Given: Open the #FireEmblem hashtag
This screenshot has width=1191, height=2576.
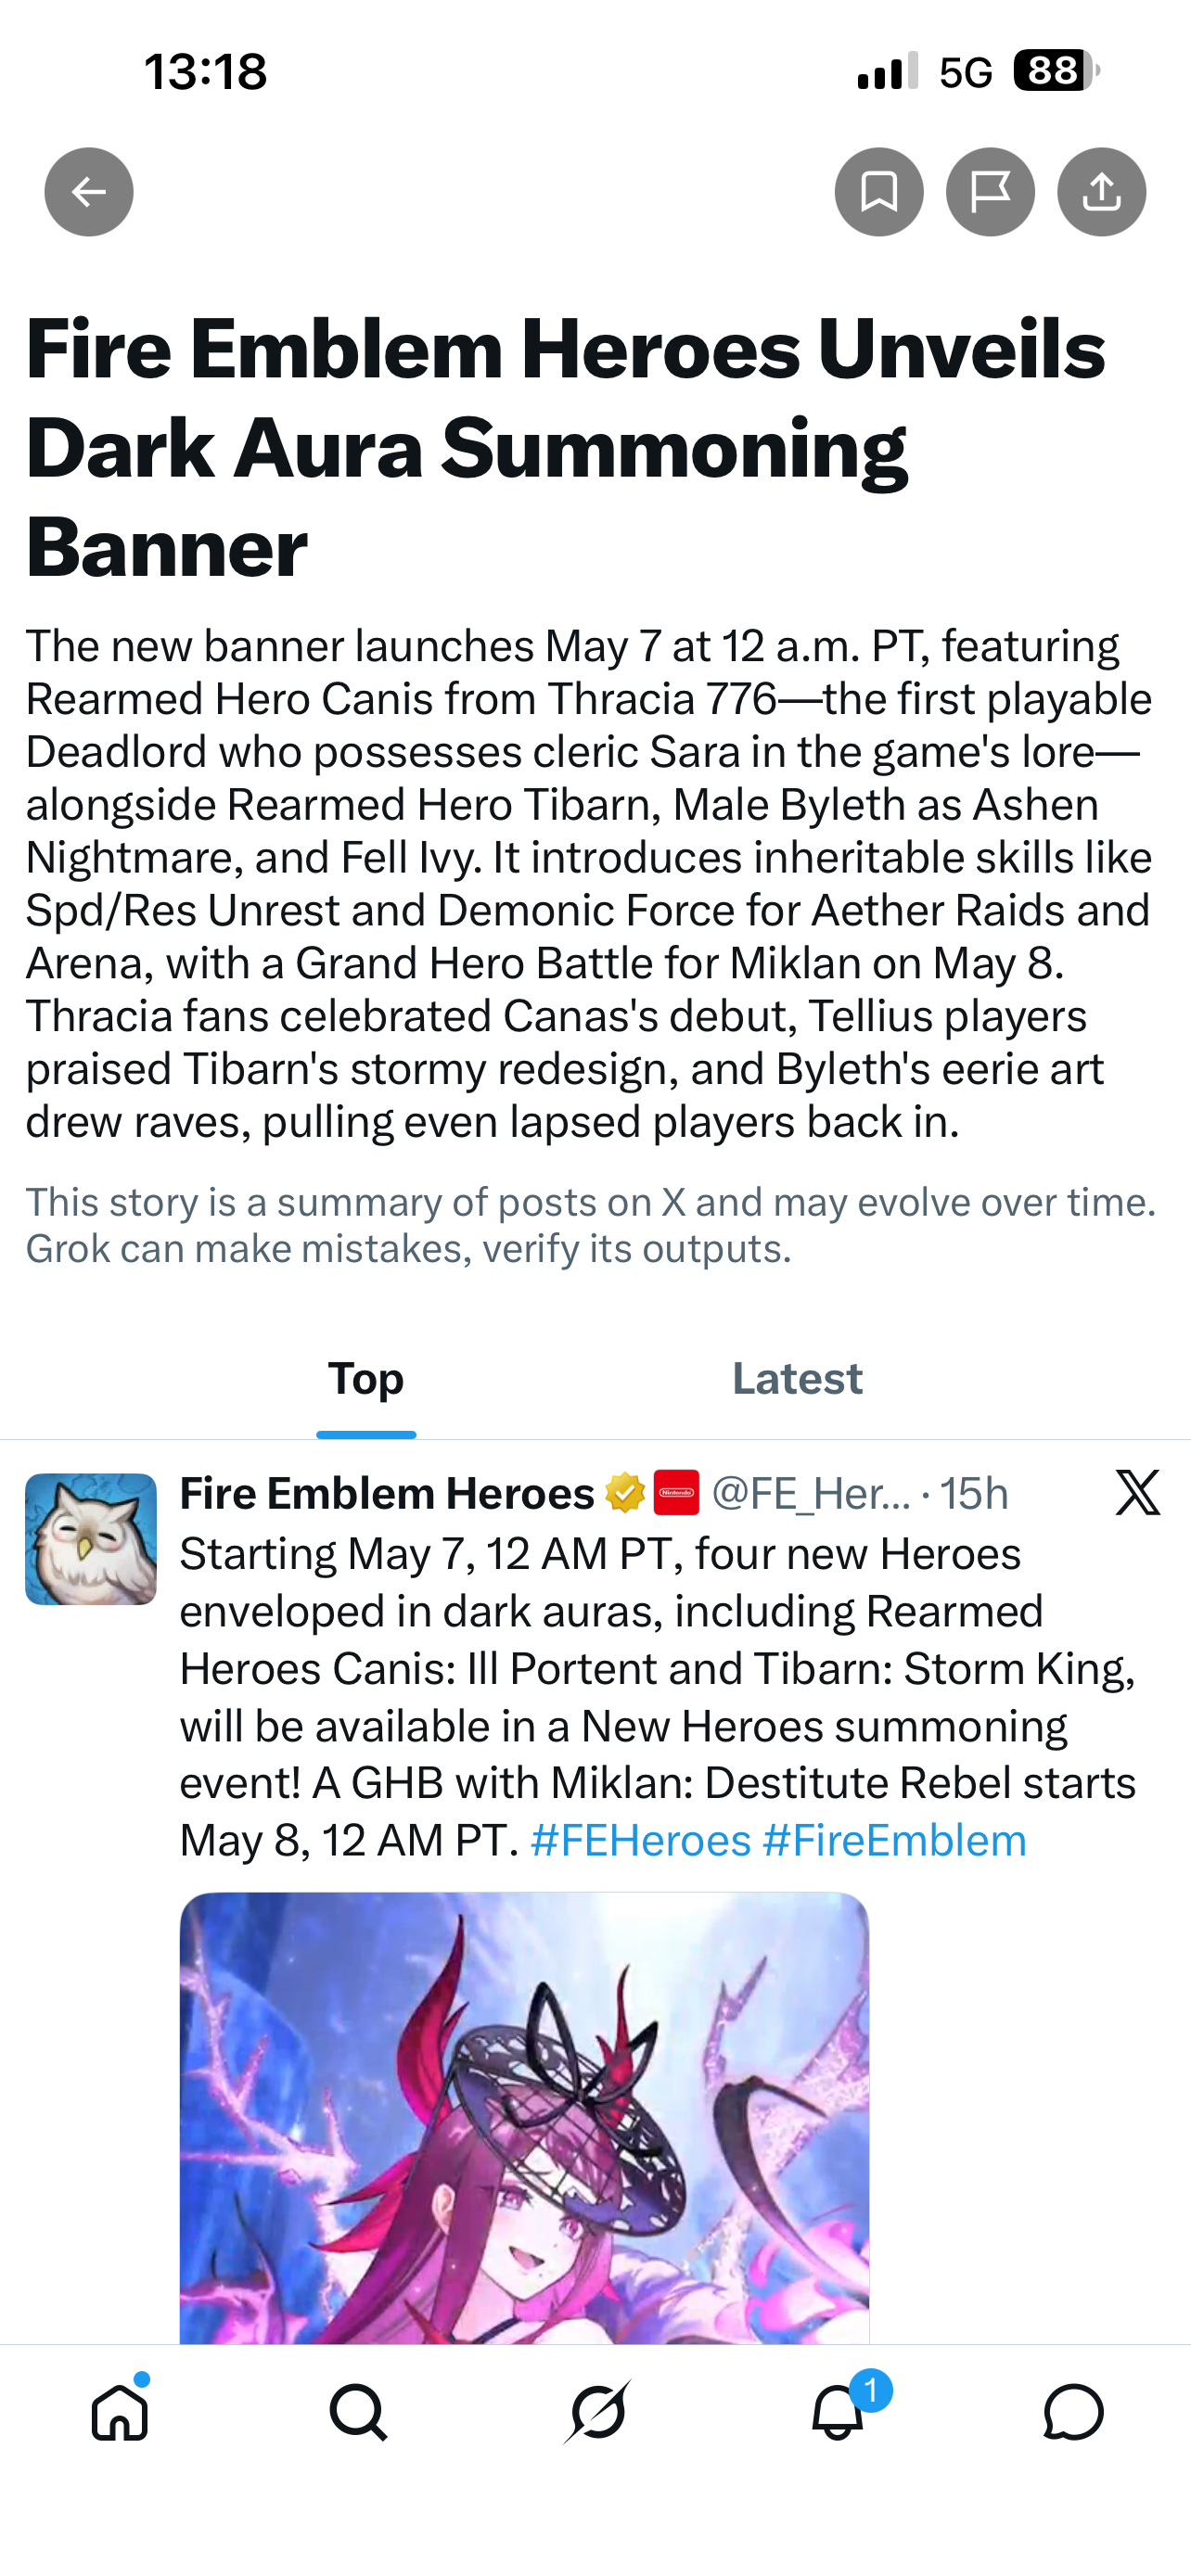Looking at the screenshot, I should click(x=894, y=1840).
